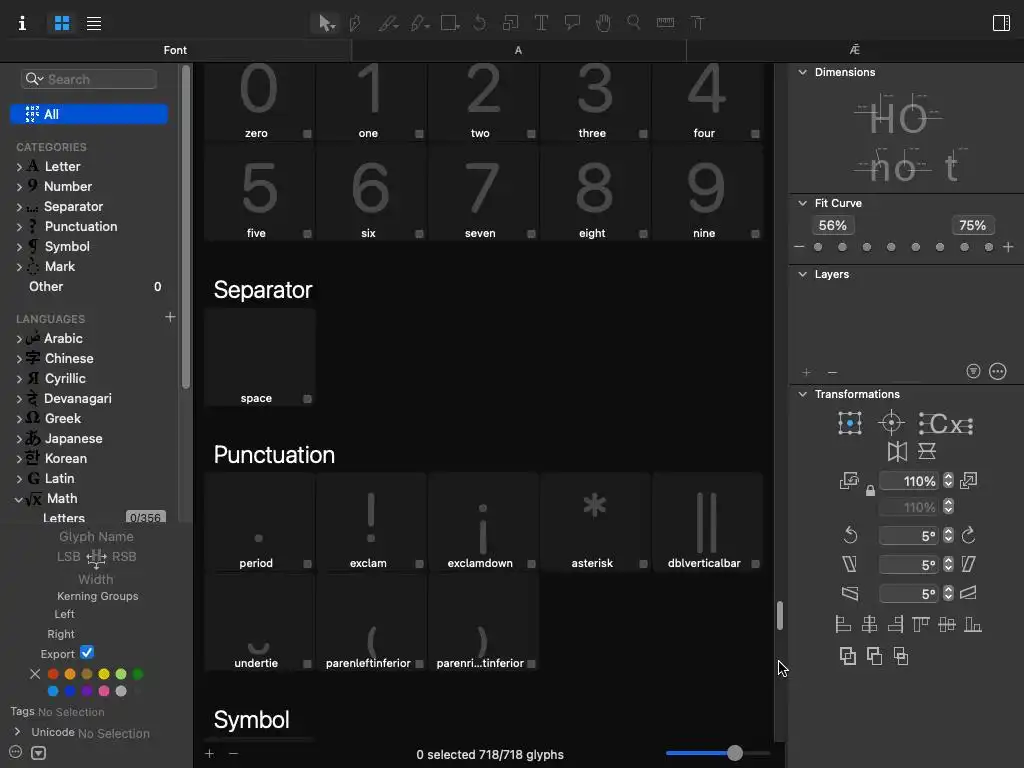The image size is (1024, 768).
Task: Add a new language filter
Action: [x=170, y=317]
